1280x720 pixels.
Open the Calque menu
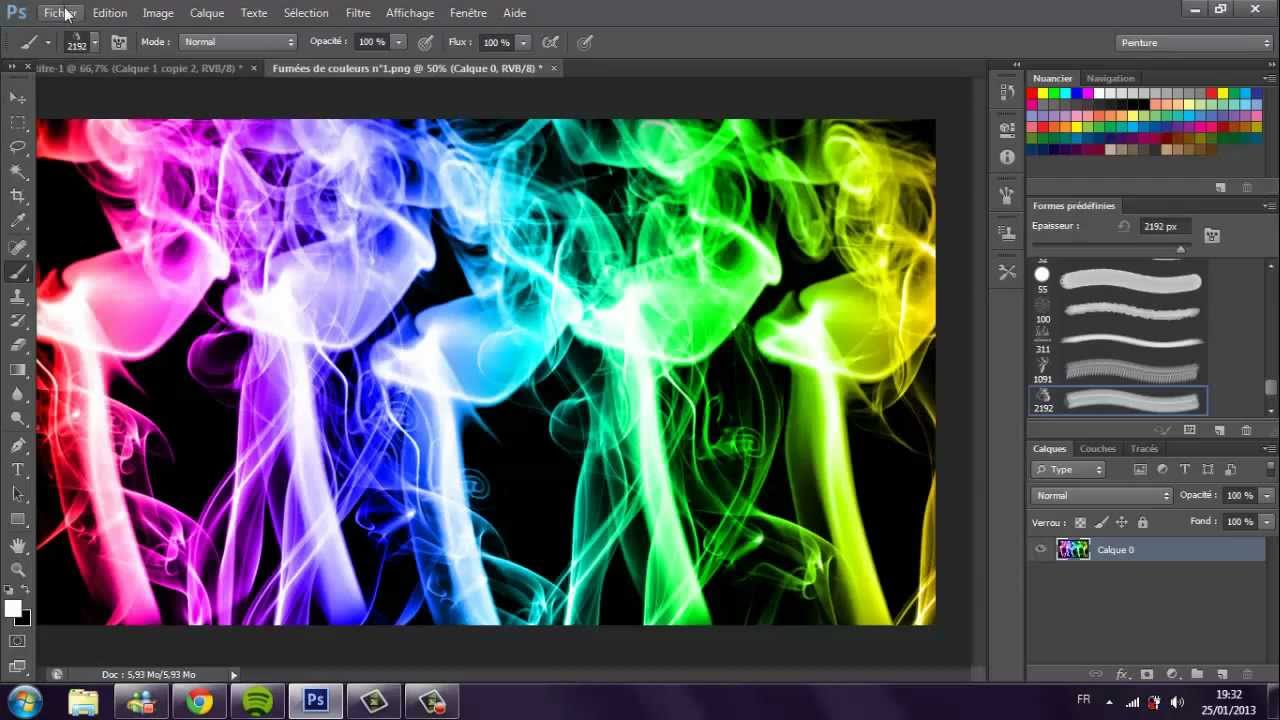pyautogui.click(x=207, y=13)
